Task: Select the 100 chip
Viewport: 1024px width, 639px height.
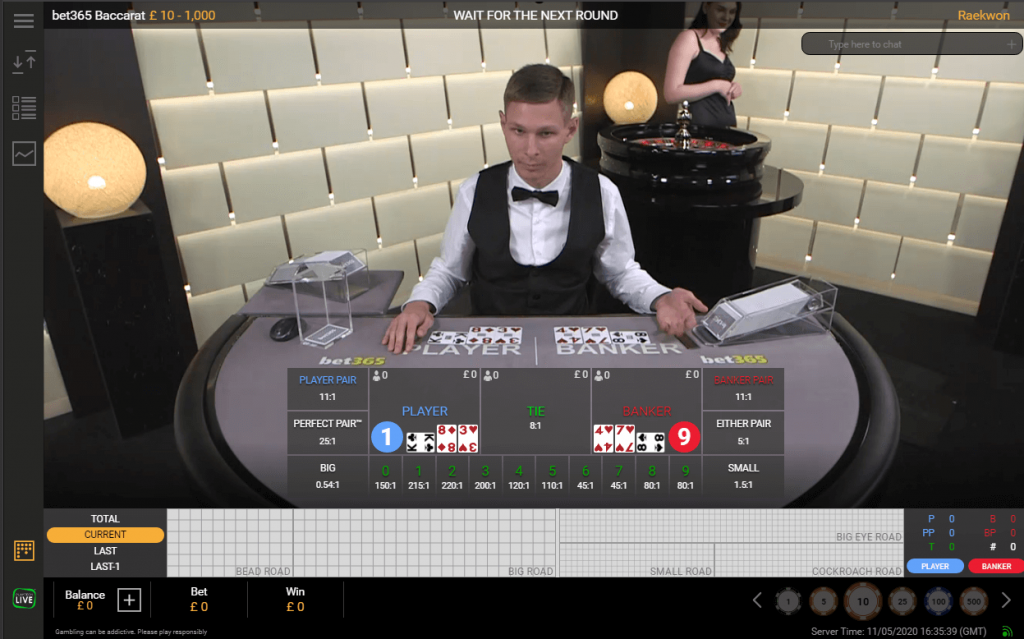Action: 938,601
